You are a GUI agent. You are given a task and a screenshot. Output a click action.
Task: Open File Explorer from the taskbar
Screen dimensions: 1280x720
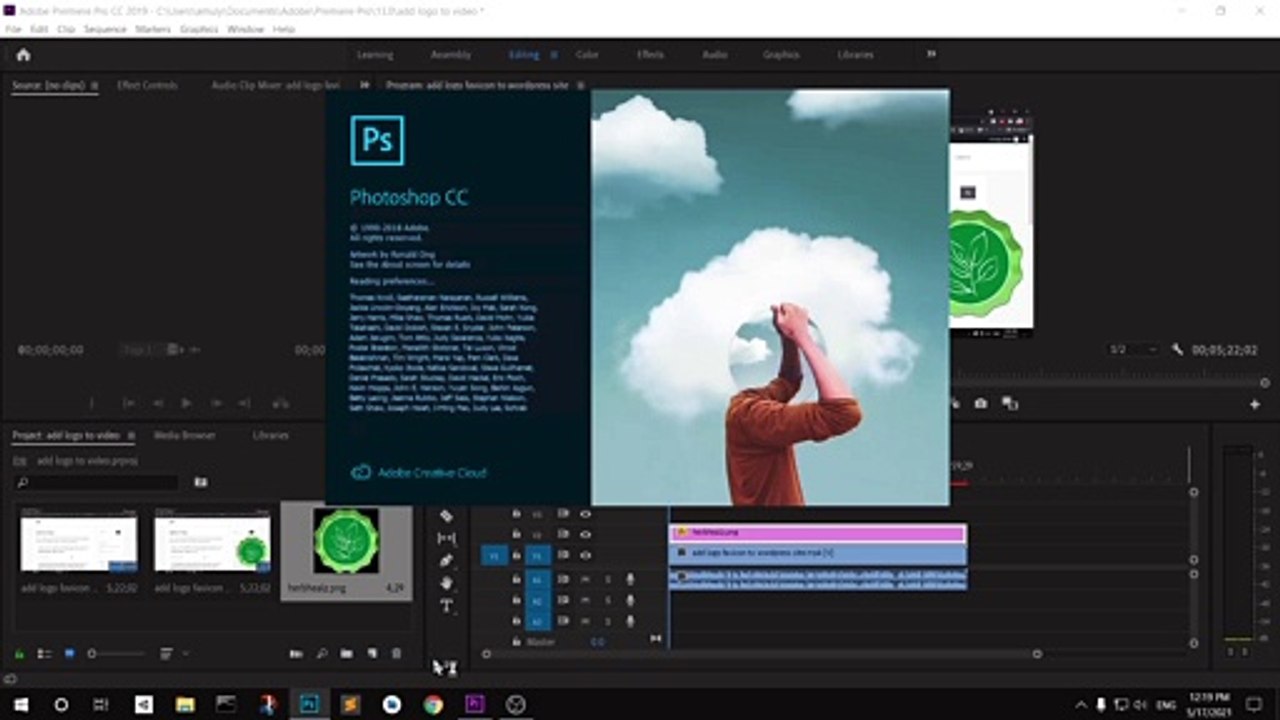coord(185,704)
